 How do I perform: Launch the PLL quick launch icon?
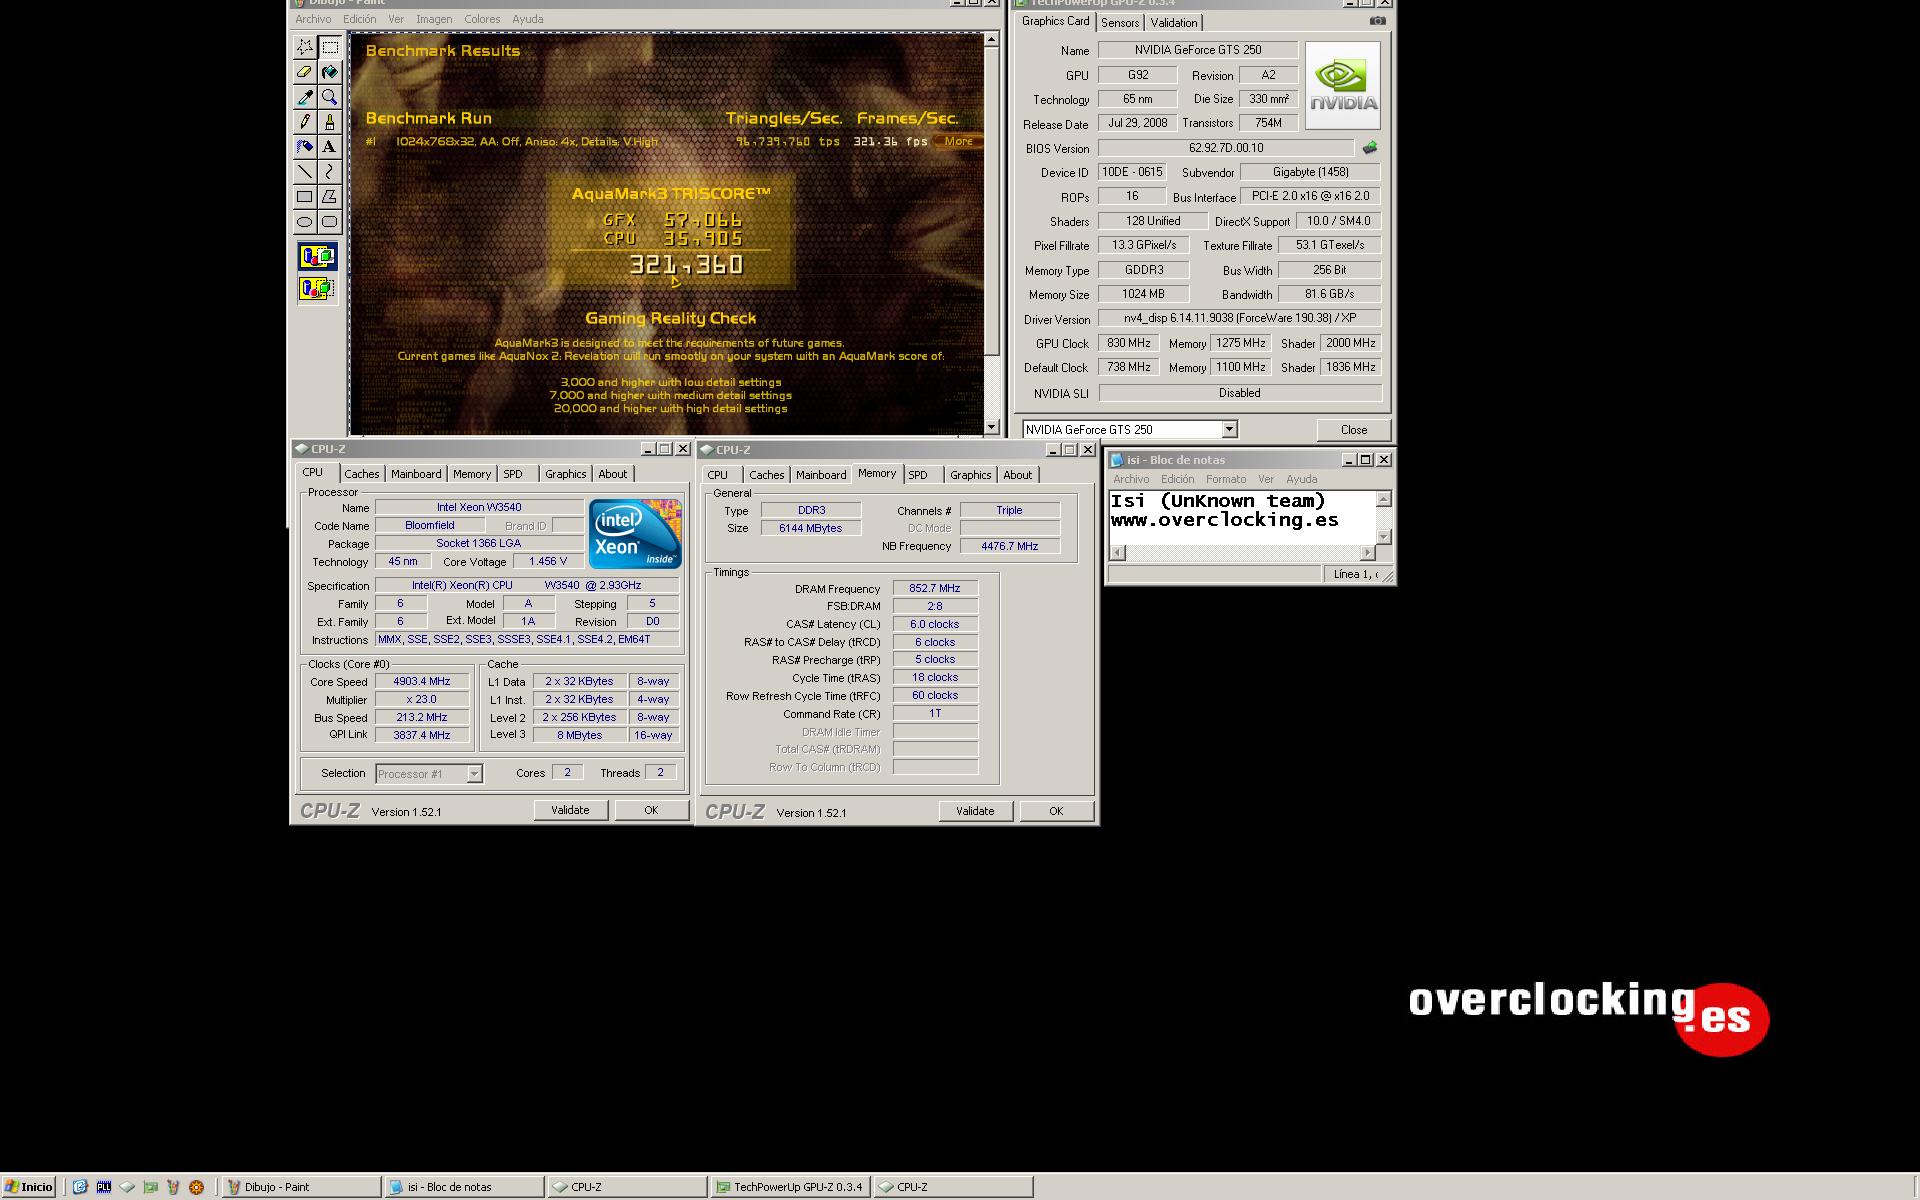[104, 1187]
